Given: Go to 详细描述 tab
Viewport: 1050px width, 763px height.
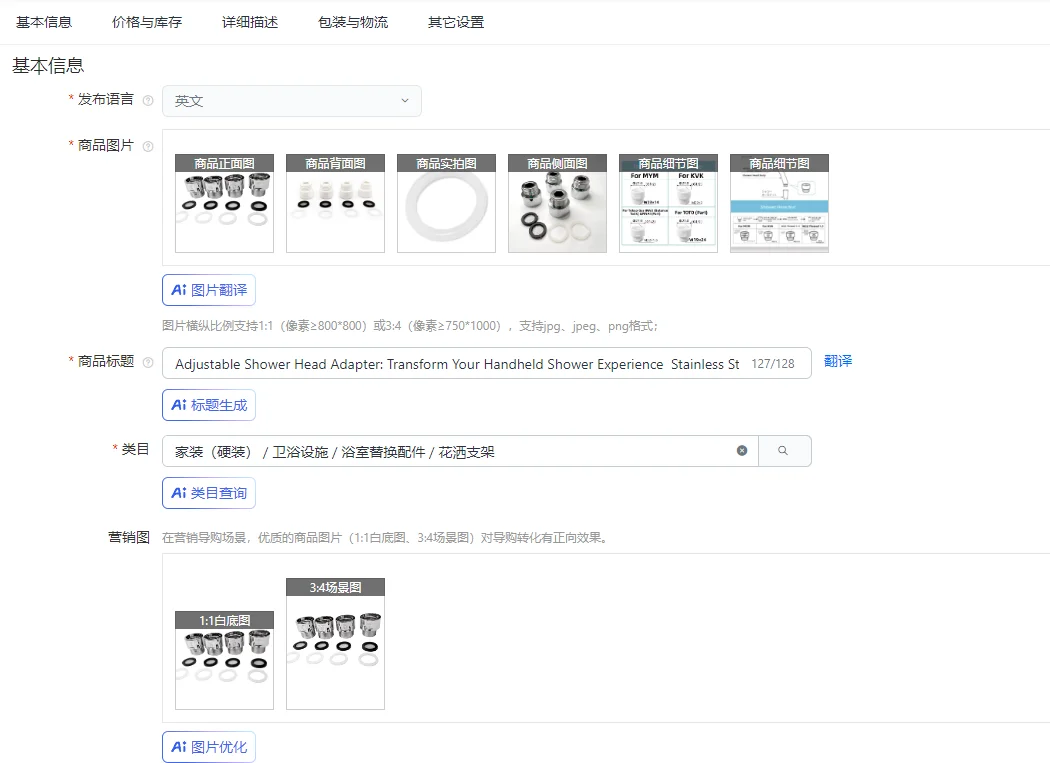Looking at the screenshot, I should (x=250, y=22).
